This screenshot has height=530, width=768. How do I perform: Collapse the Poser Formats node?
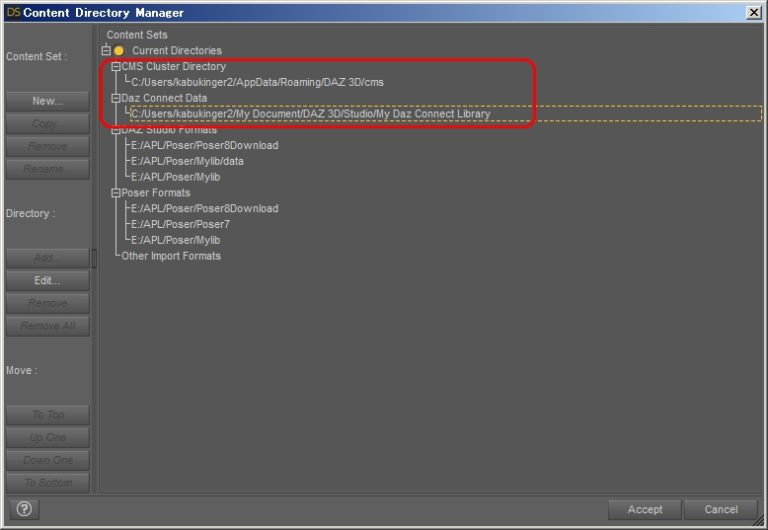(x=116, y=193)
